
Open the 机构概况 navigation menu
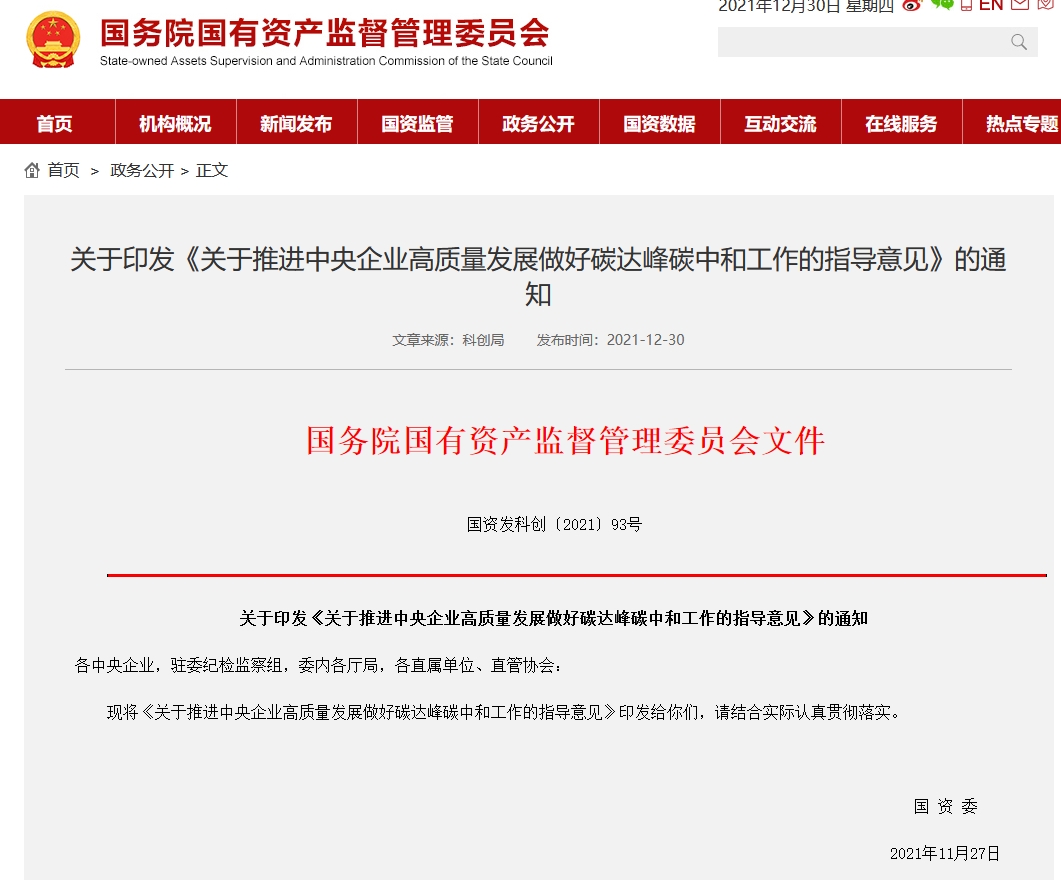click(175, 124)
